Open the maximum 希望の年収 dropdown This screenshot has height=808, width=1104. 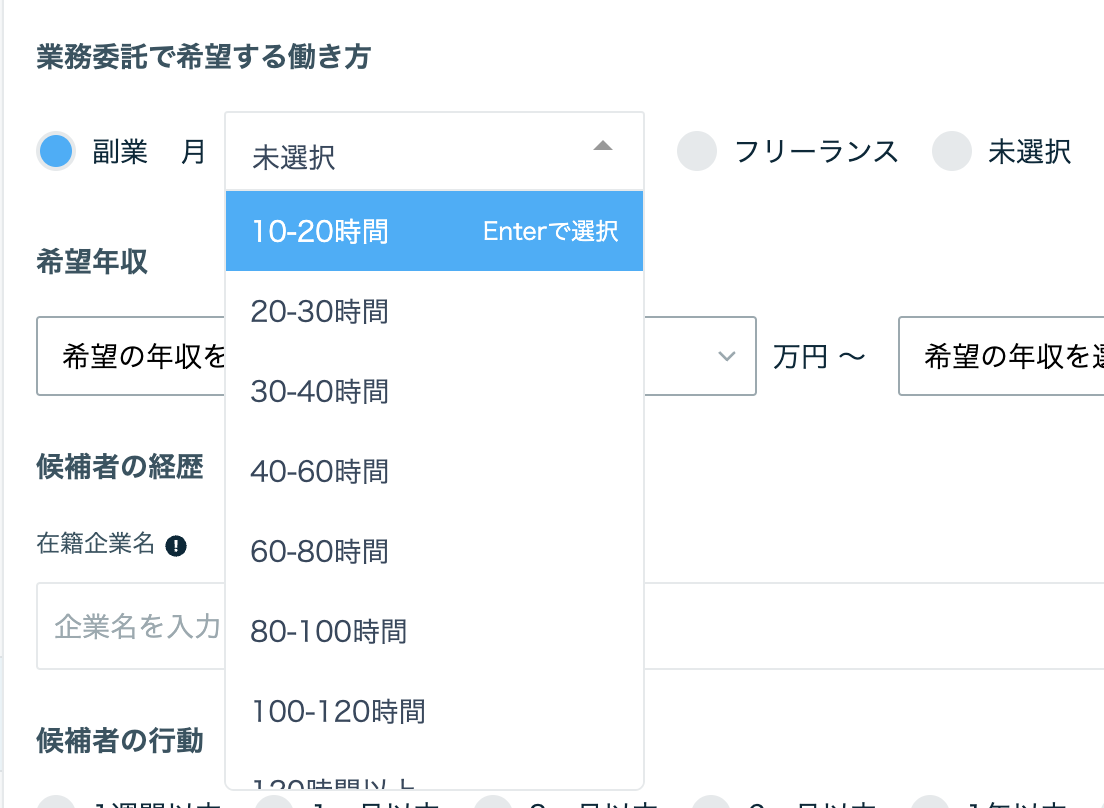point(1001,356)
